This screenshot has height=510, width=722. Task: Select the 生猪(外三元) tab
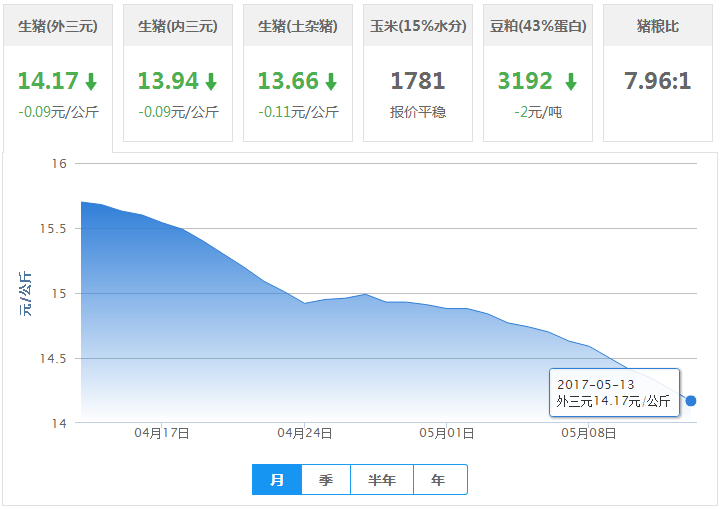(58, 26)
